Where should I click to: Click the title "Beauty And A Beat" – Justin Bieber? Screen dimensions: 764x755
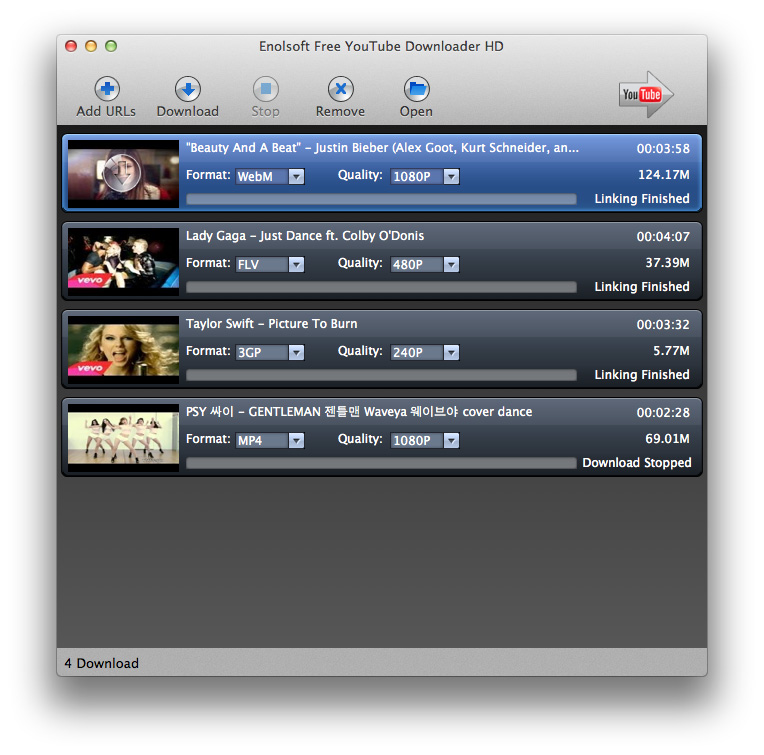pos(382,148)
